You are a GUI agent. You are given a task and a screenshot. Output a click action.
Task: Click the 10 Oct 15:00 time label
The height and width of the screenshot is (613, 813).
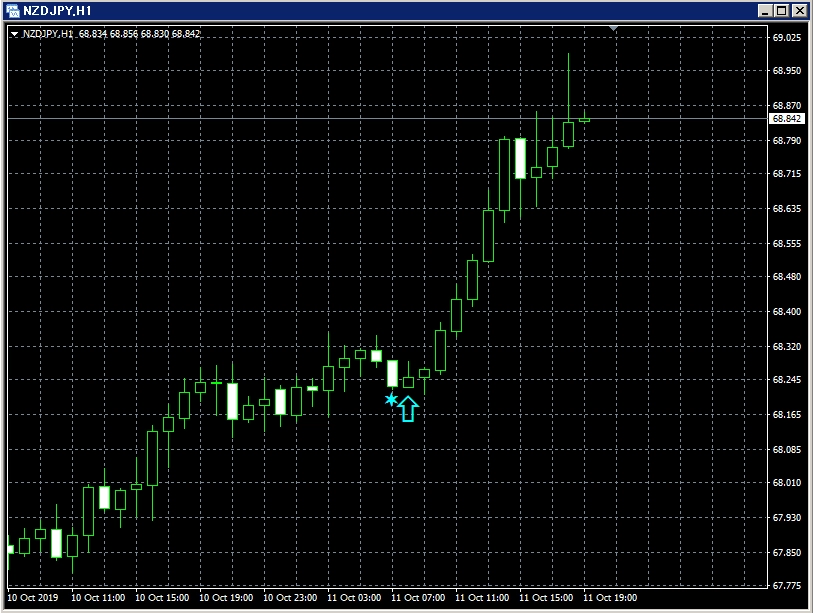click(162, 597)
